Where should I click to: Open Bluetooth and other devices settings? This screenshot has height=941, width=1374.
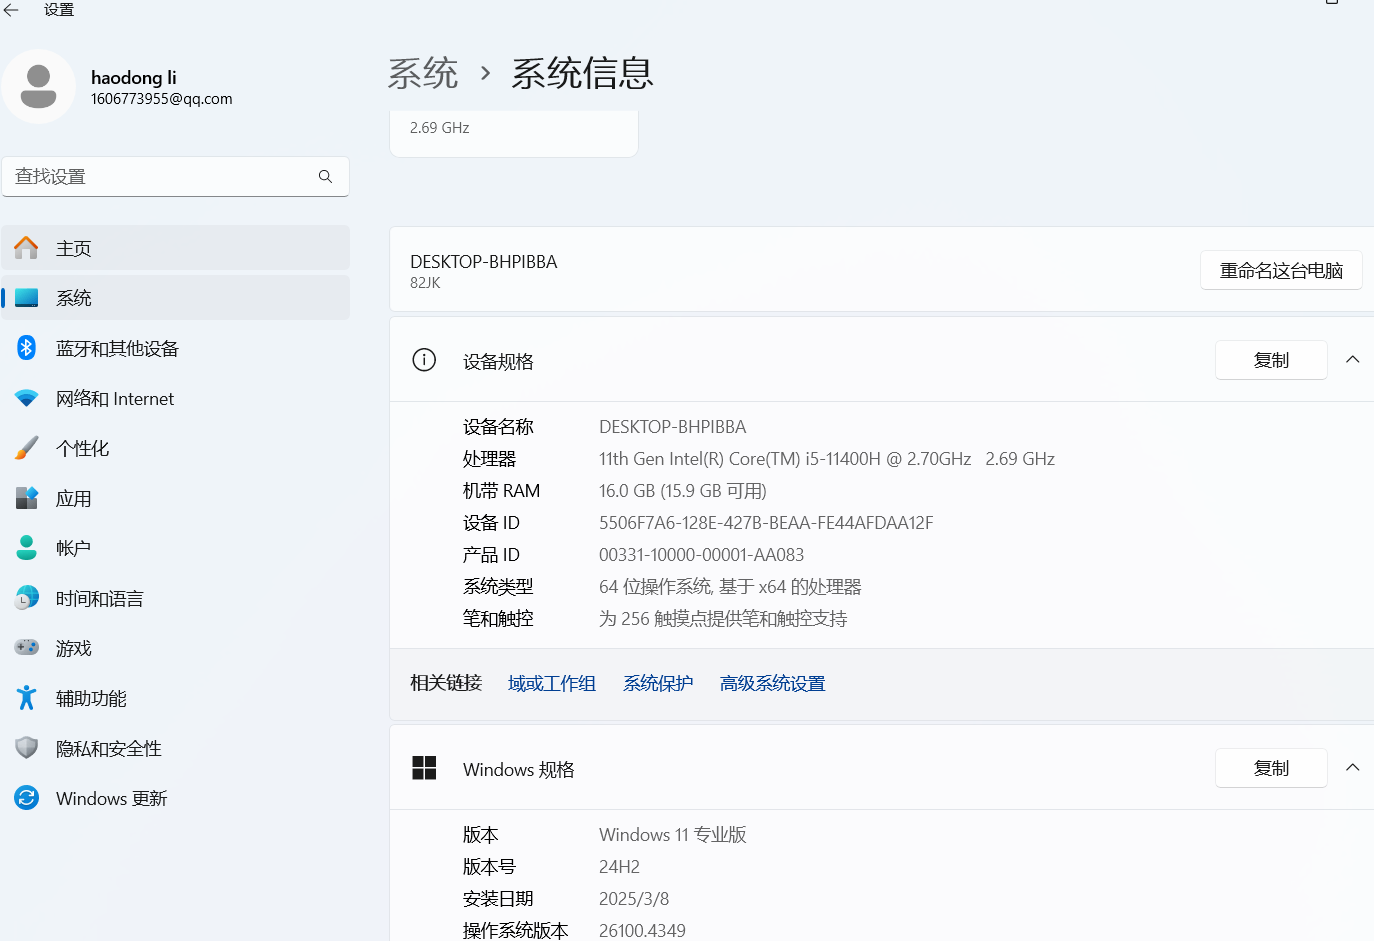pos(119,348)
